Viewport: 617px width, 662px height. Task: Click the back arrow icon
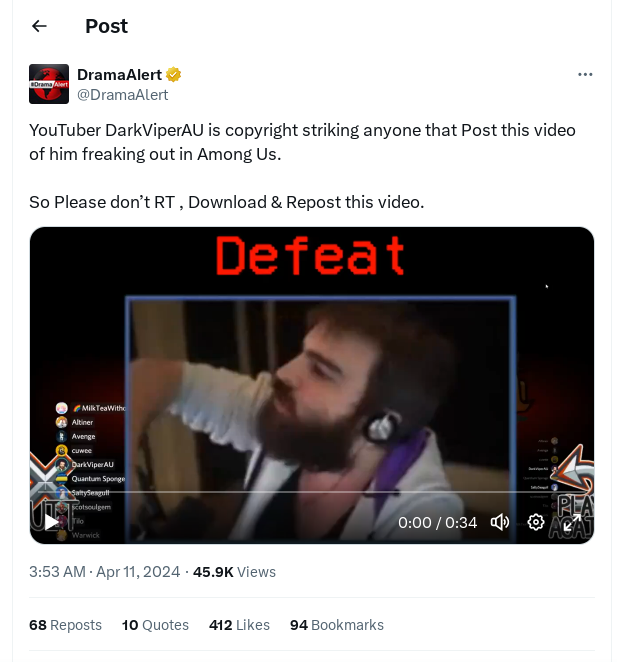(x=39, y=26)
